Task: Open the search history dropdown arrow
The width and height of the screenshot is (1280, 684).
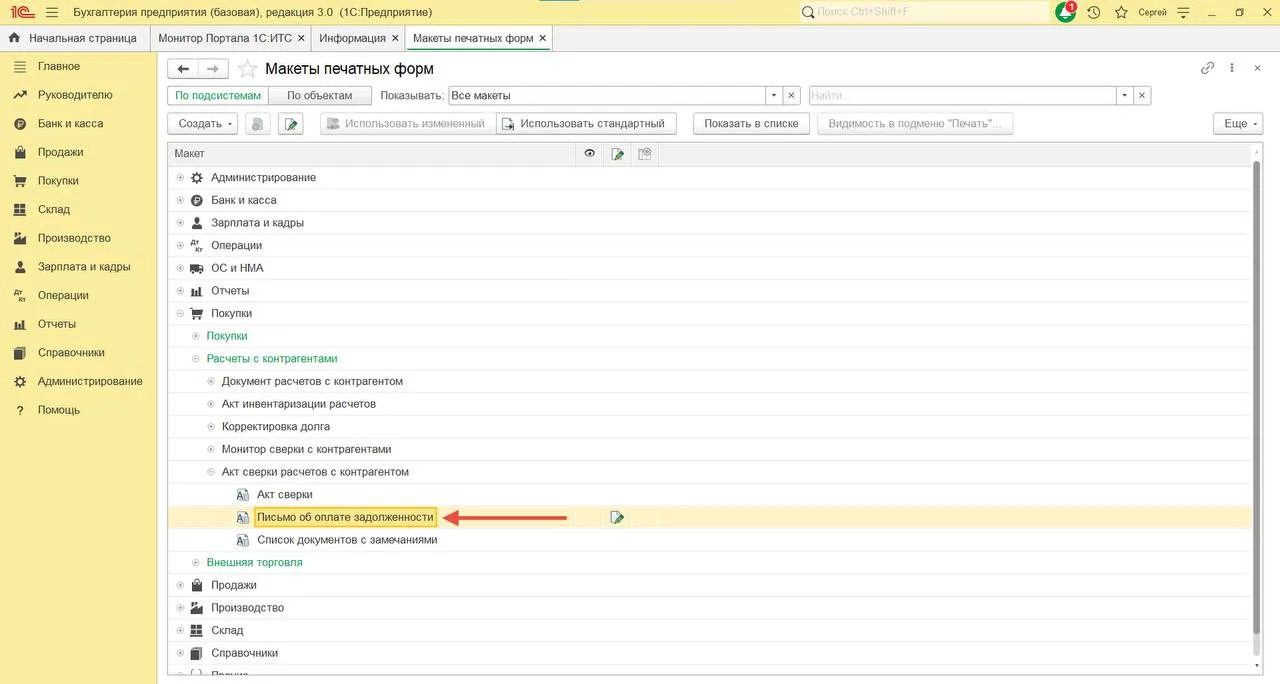Action: tap(1125, 96)
